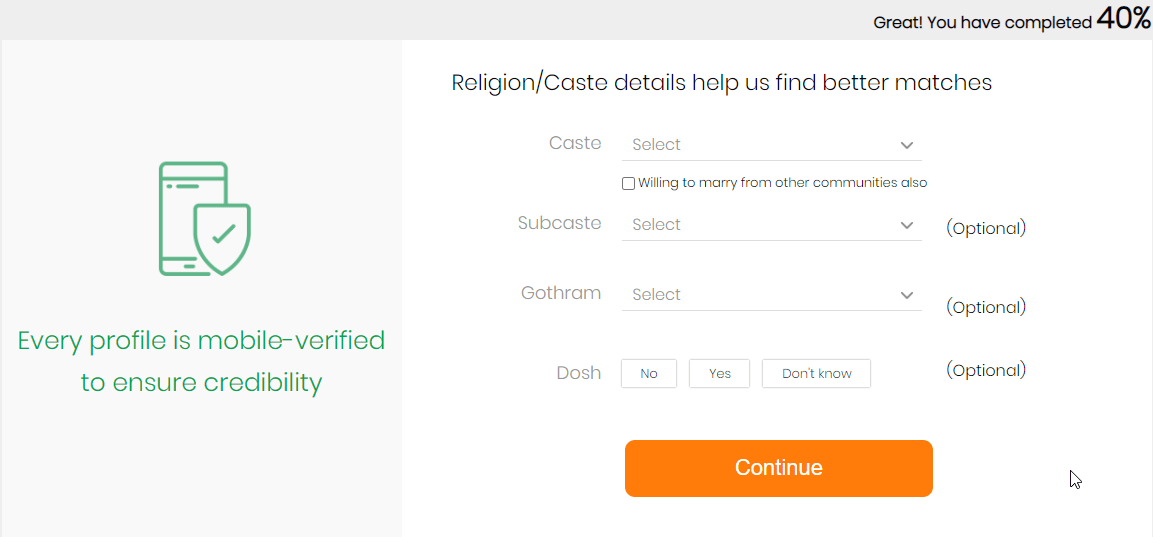Screen dimensions: 1153x537
Task: Select Yes for Dosh
Action: pos(720,374)
